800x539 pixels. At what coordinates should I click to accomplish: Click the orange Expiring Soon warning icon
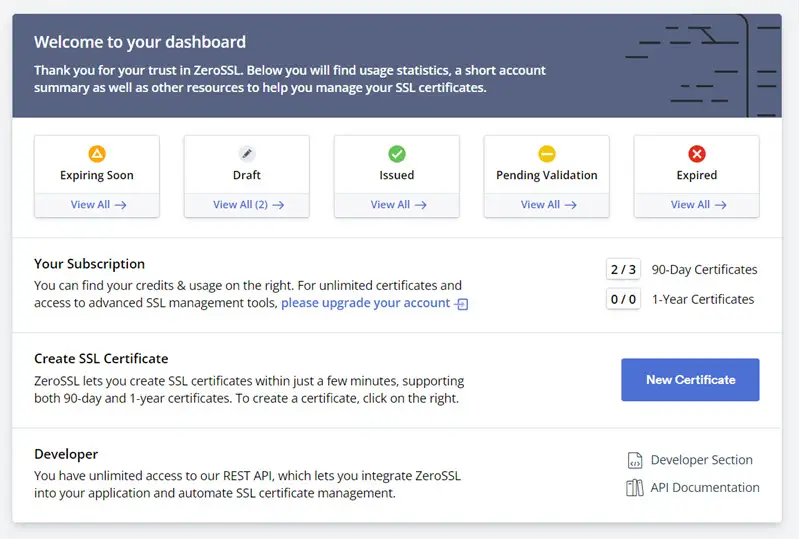pyautogui.click(x=97, y=154)
